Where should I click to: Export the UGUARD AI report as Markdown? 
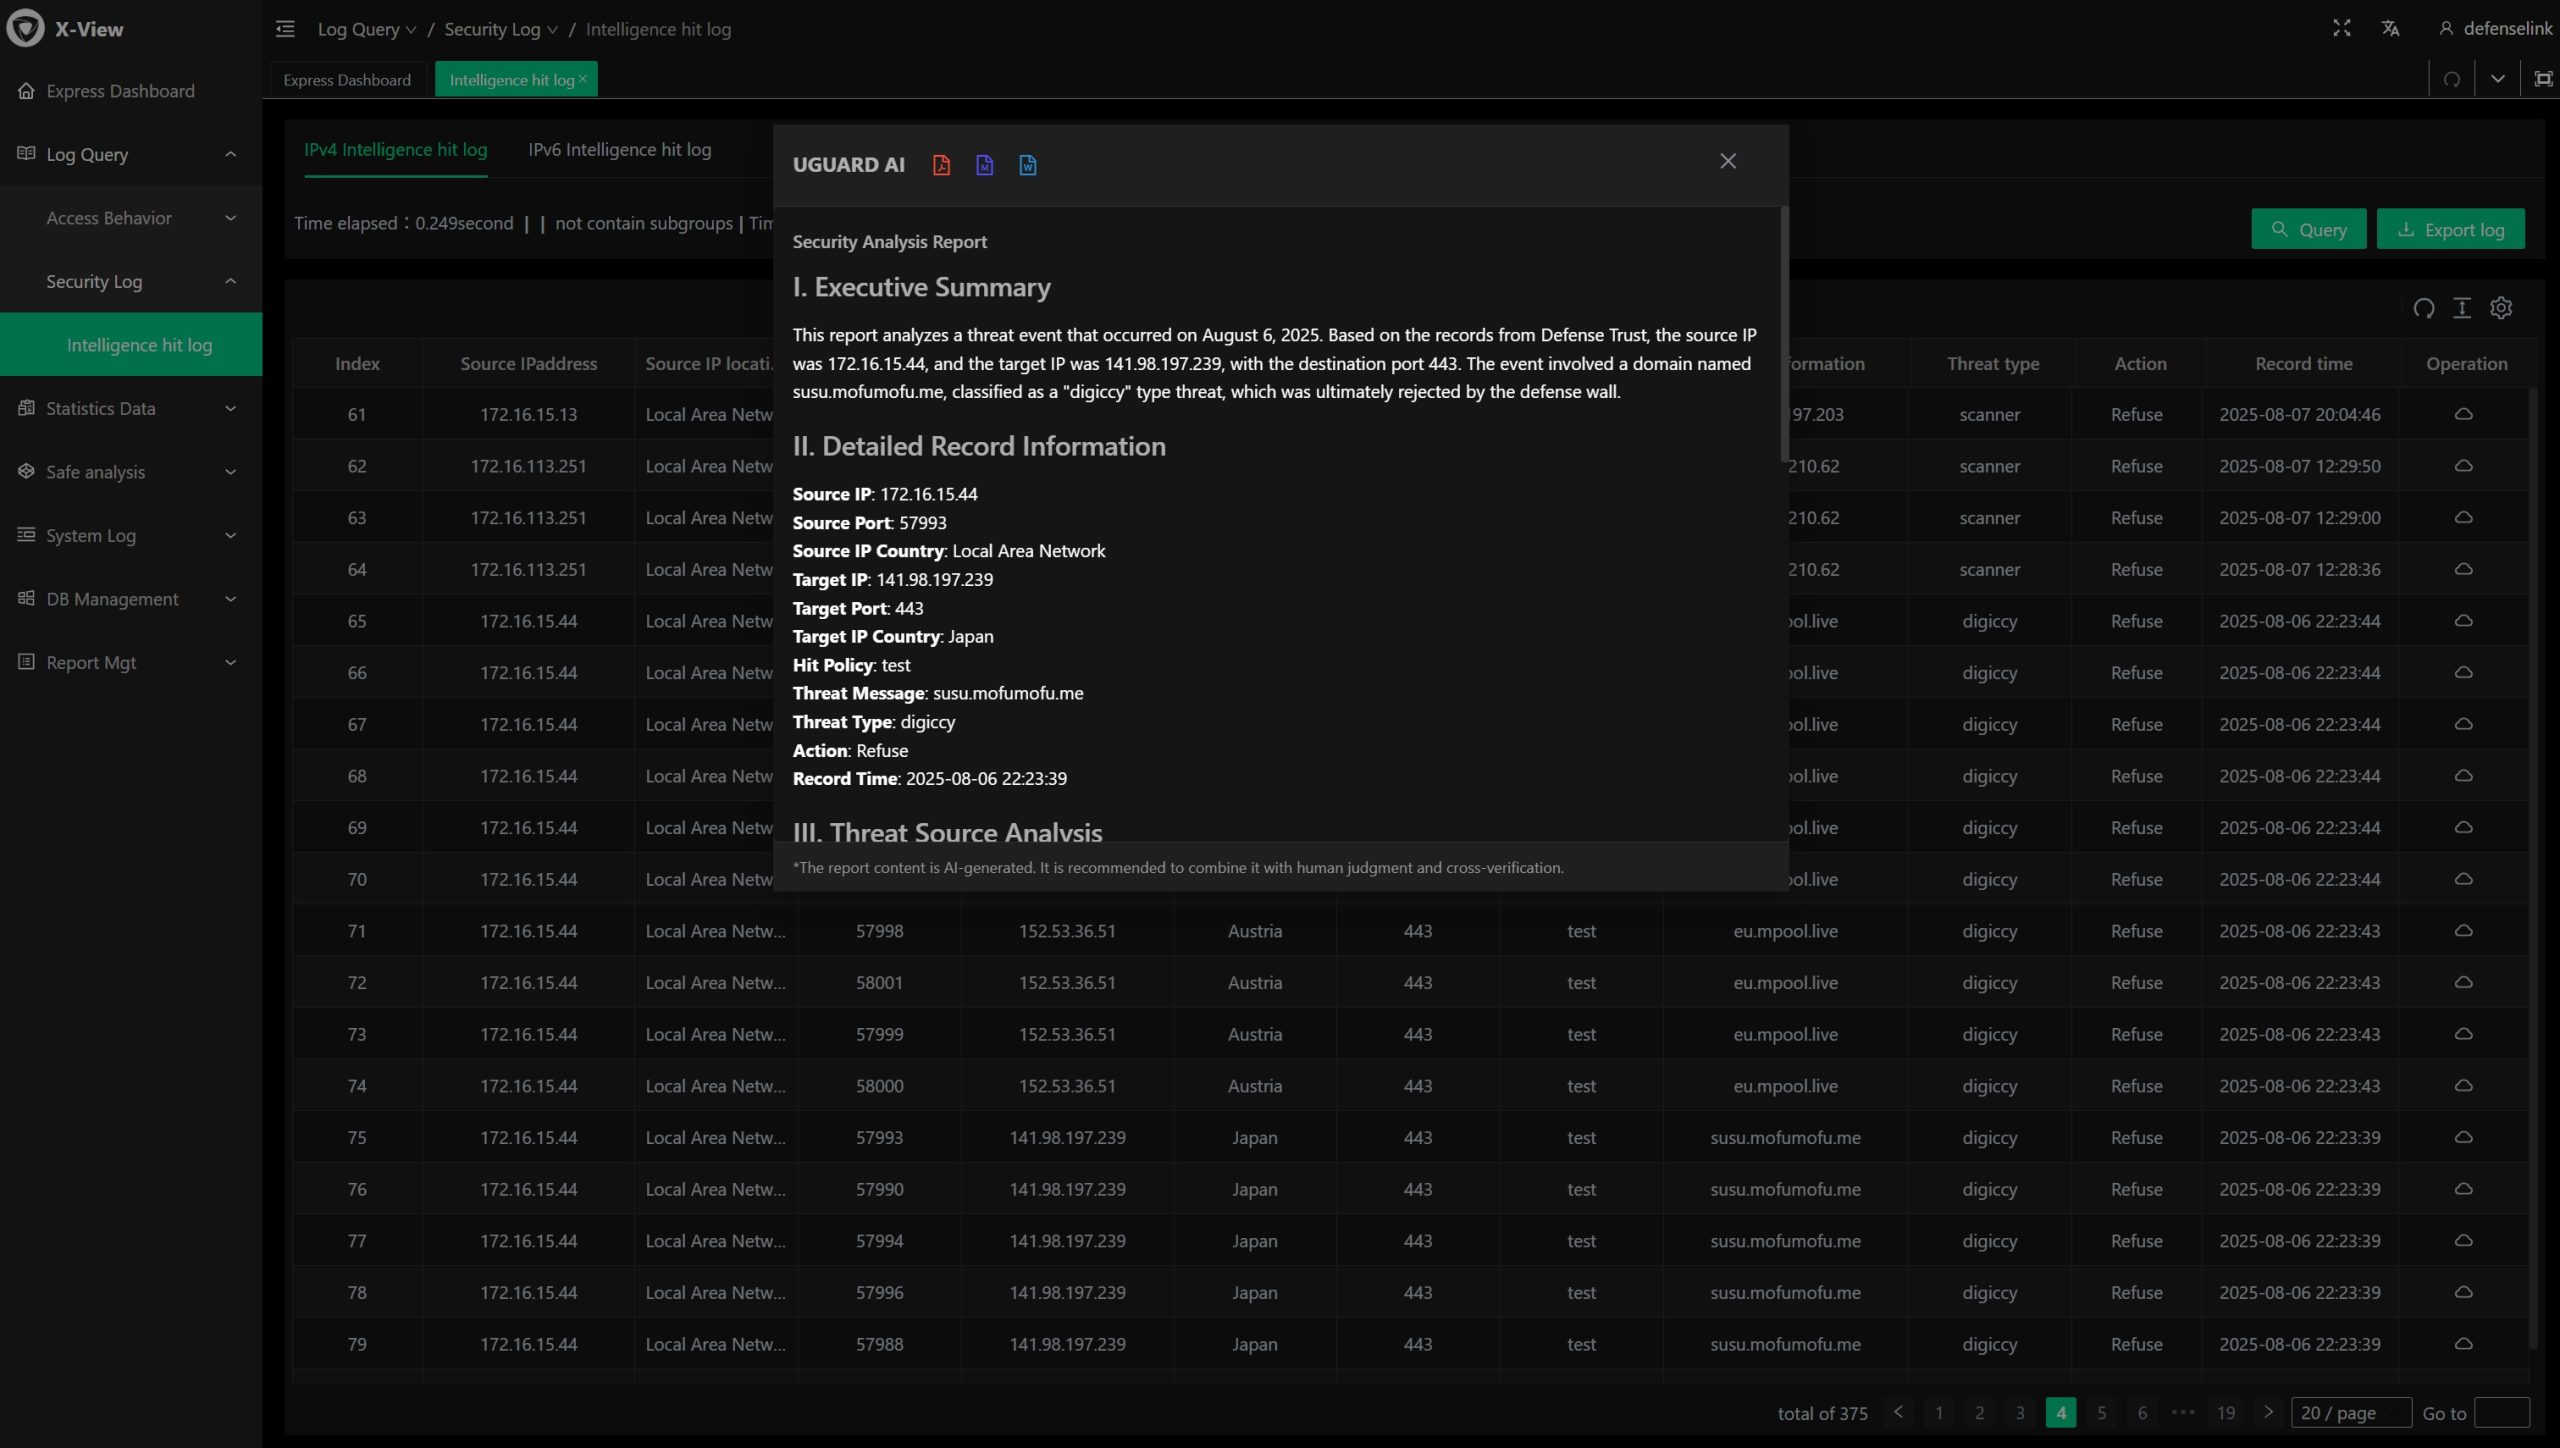(x=984, y=165)
